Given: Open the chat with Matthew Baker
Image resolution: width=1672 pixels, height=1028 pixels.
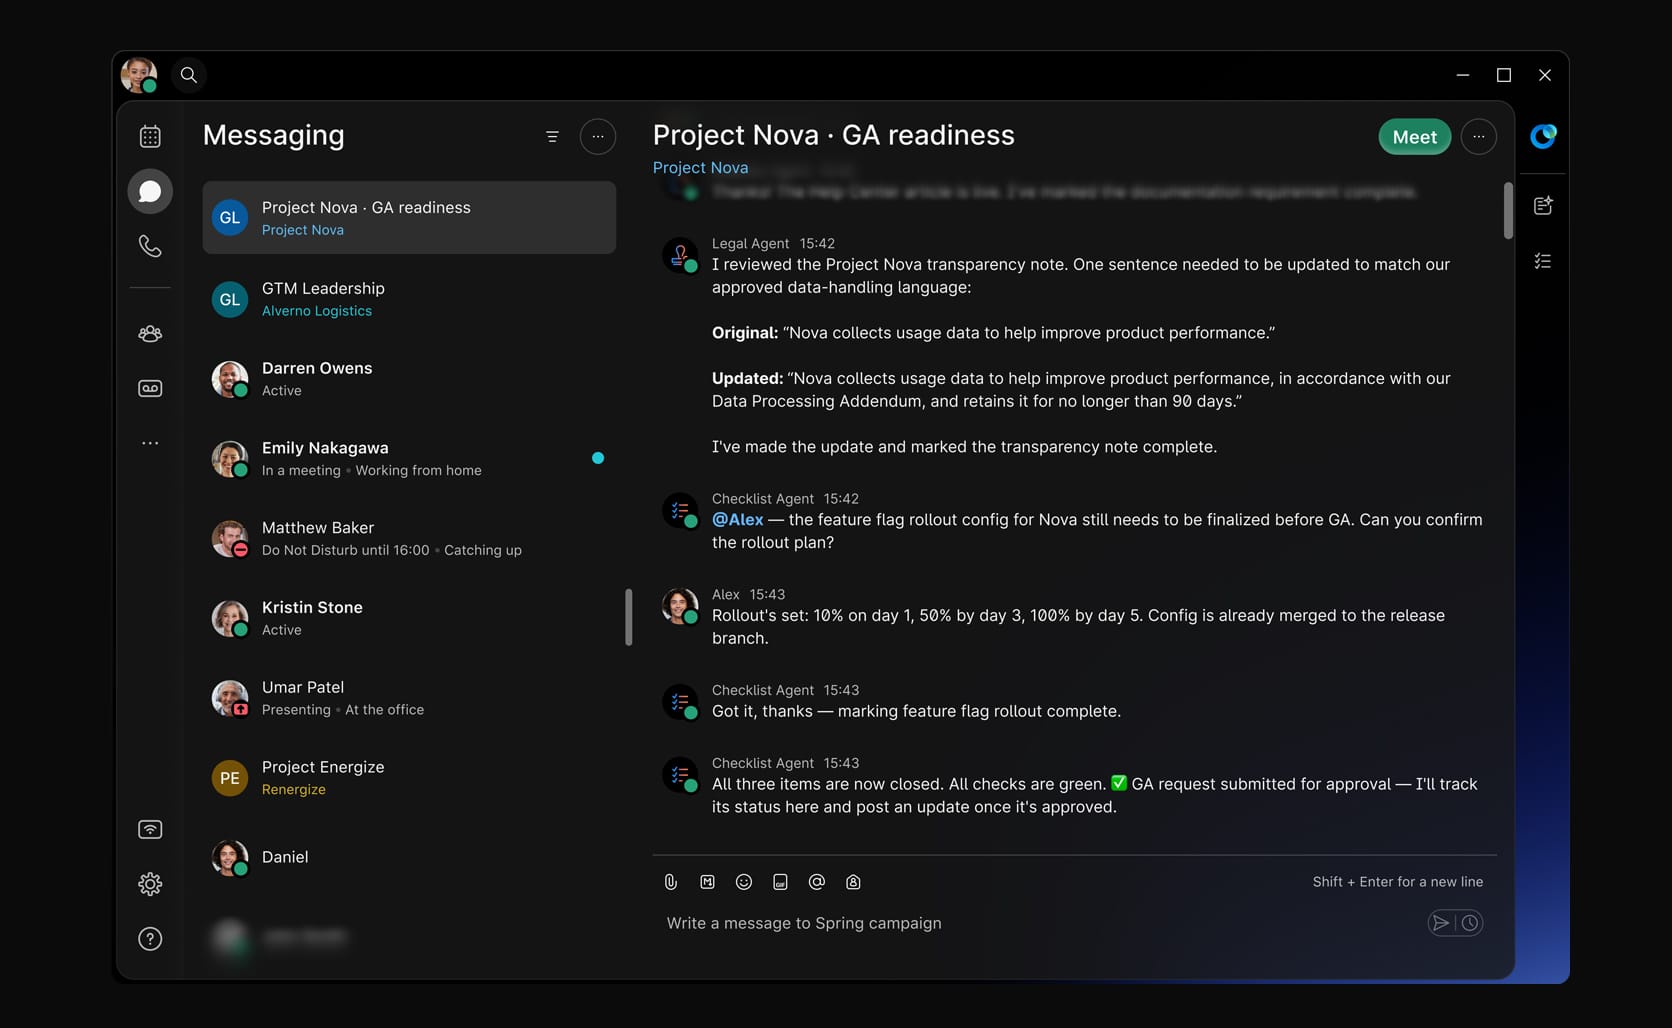Looking at the screenshot, I should pos(409,538).
